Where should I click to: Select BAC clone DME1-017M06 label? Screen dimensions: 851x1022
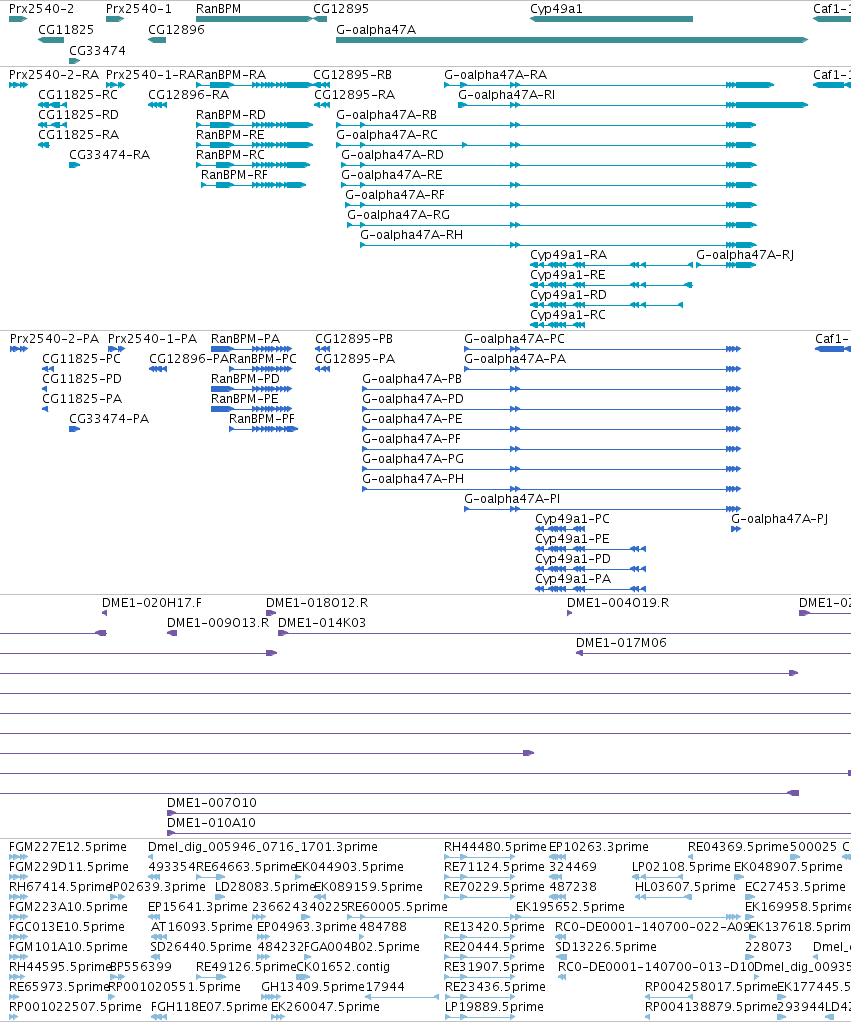(x=622, y=643)
